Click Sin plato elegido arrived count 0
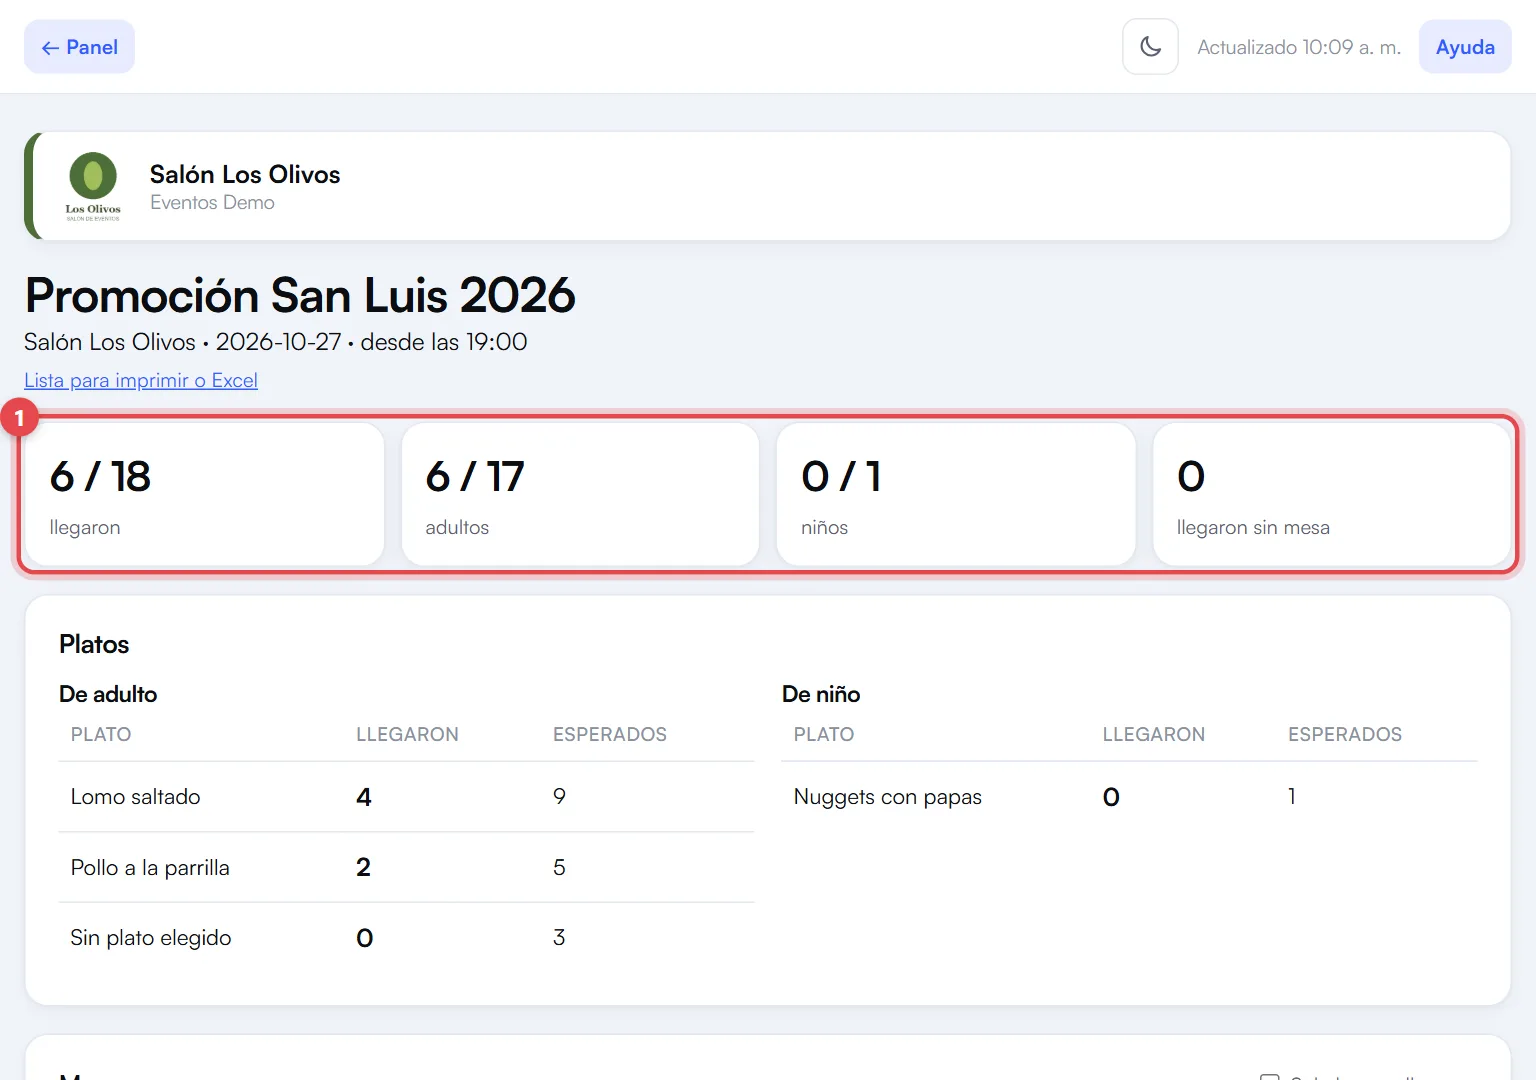 click(x=365, y=938)
